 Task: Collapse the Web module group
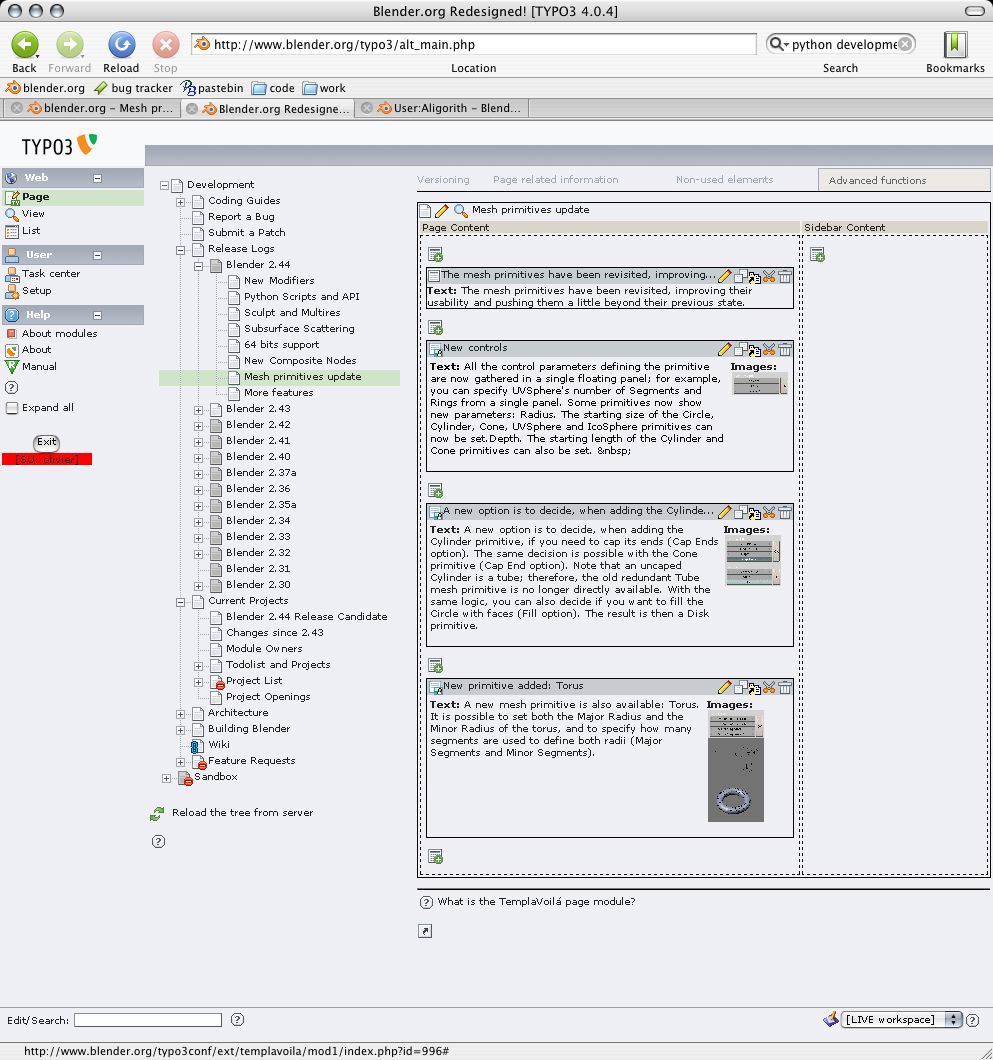97,178
